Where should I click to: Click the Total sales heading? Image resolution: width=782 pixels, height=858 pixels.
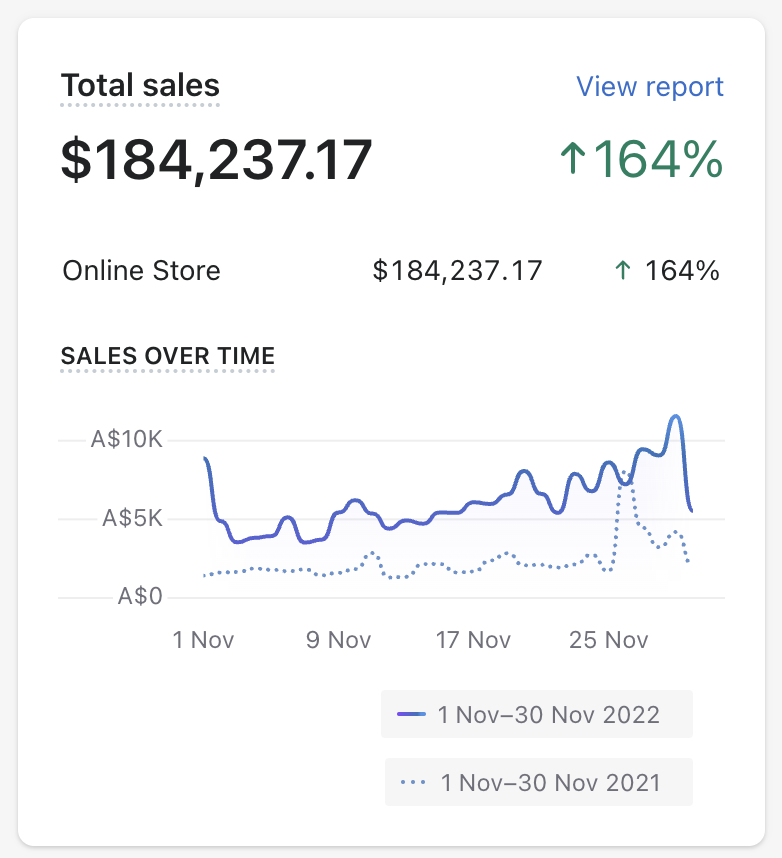pyautogui.click(x=140, y=86)
